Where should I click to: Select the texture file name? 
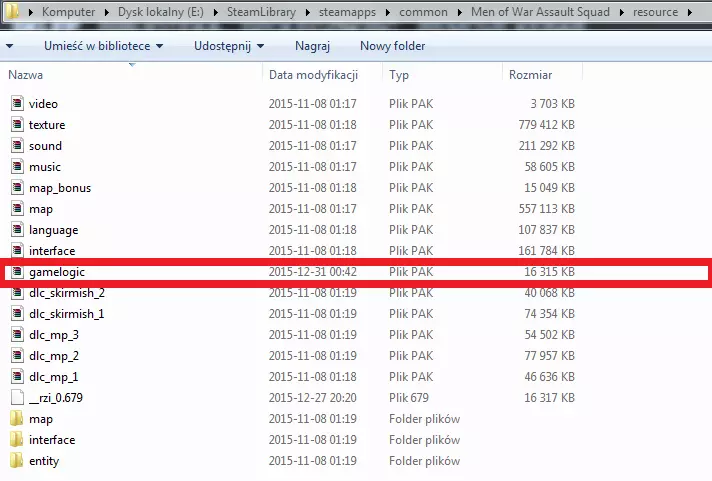pos(47,124)
